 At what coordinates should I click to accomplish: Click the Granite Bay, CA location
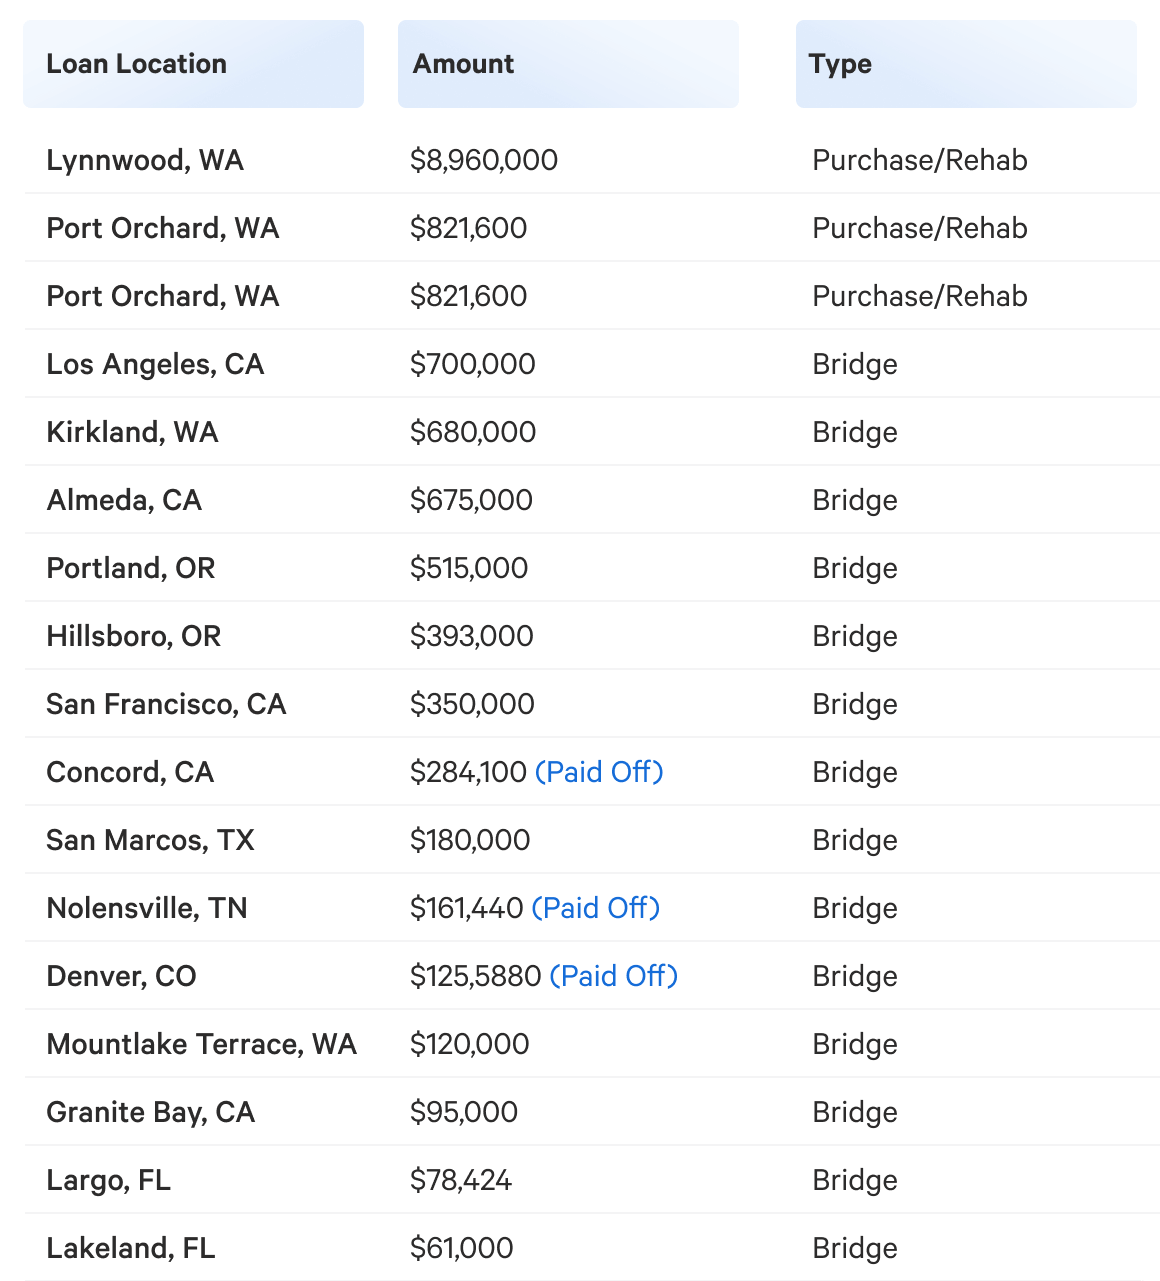151,1112
